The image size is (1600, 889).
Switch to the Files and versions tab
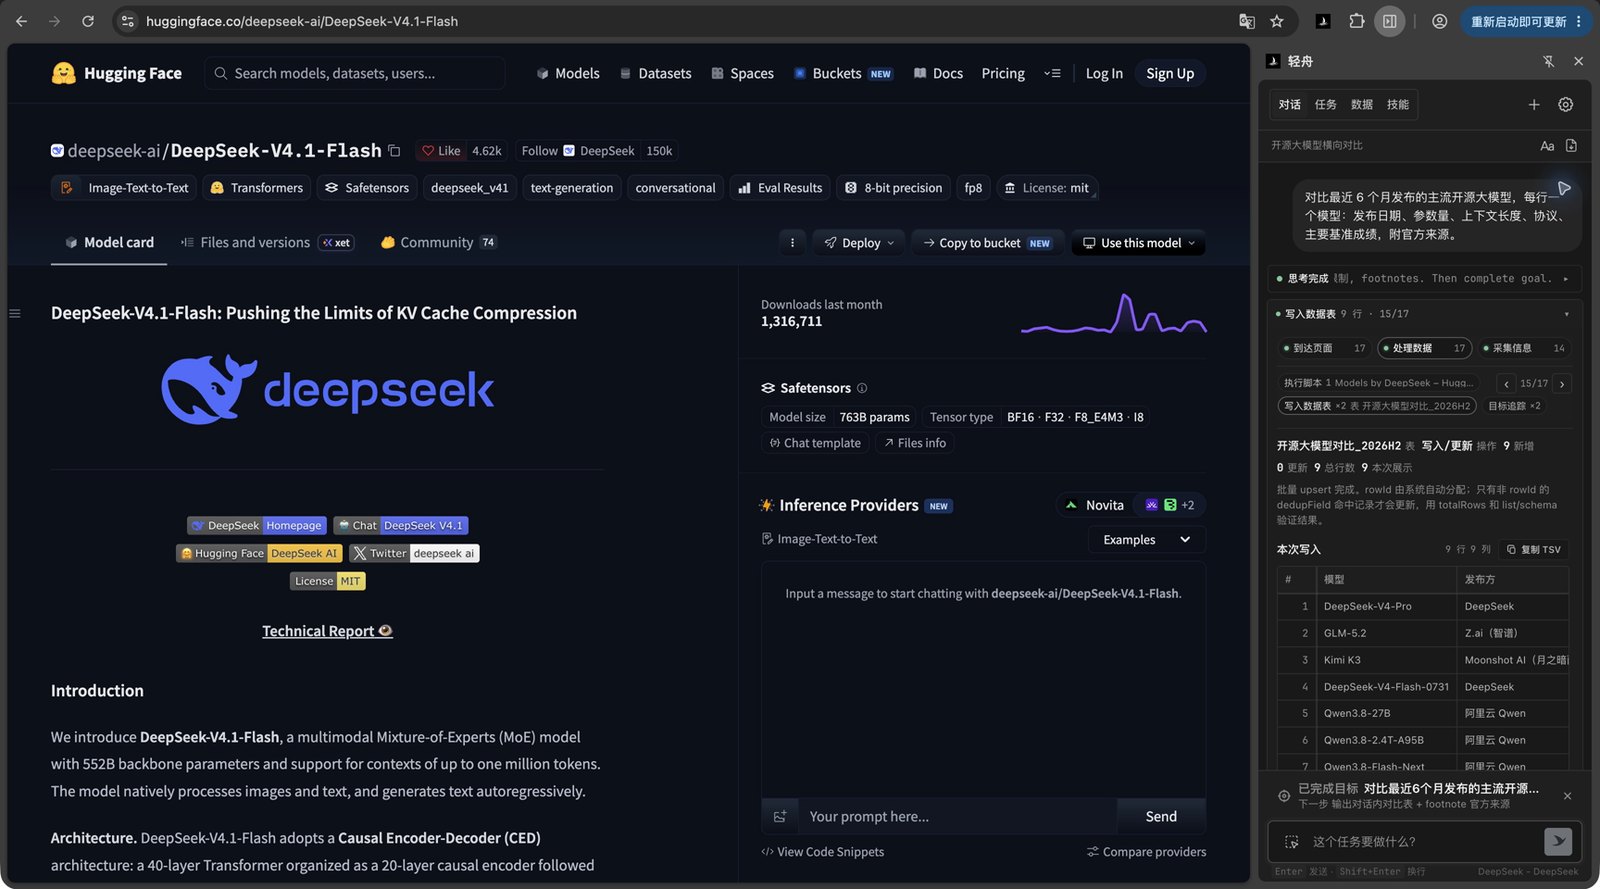266,243
